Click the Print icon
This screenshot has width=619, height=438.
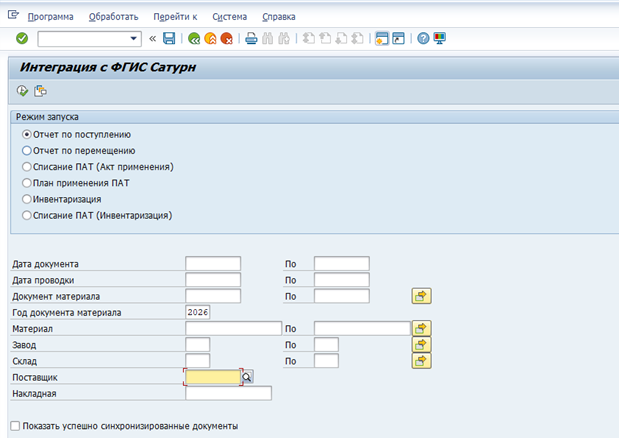[x=251, y=38]
